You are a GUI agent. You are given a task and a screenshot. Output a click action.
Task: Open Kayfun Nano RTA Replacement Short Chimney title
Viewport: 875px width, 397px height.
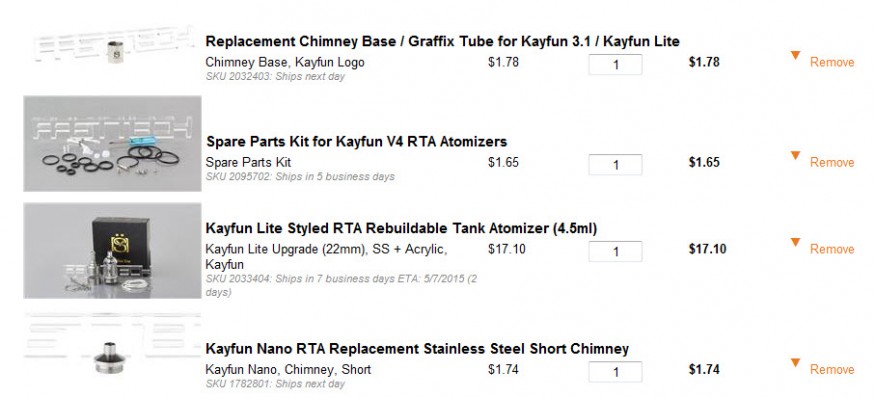pos(417,349)
